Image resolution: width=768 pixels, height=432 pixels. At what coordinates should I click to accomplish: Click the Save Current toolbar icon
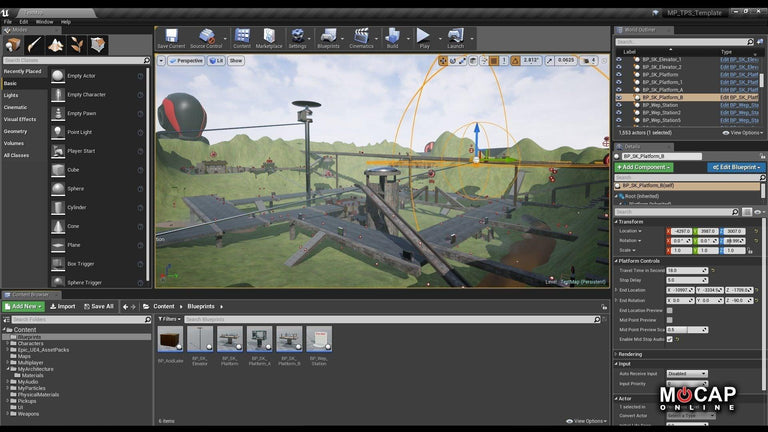point(171,37)
